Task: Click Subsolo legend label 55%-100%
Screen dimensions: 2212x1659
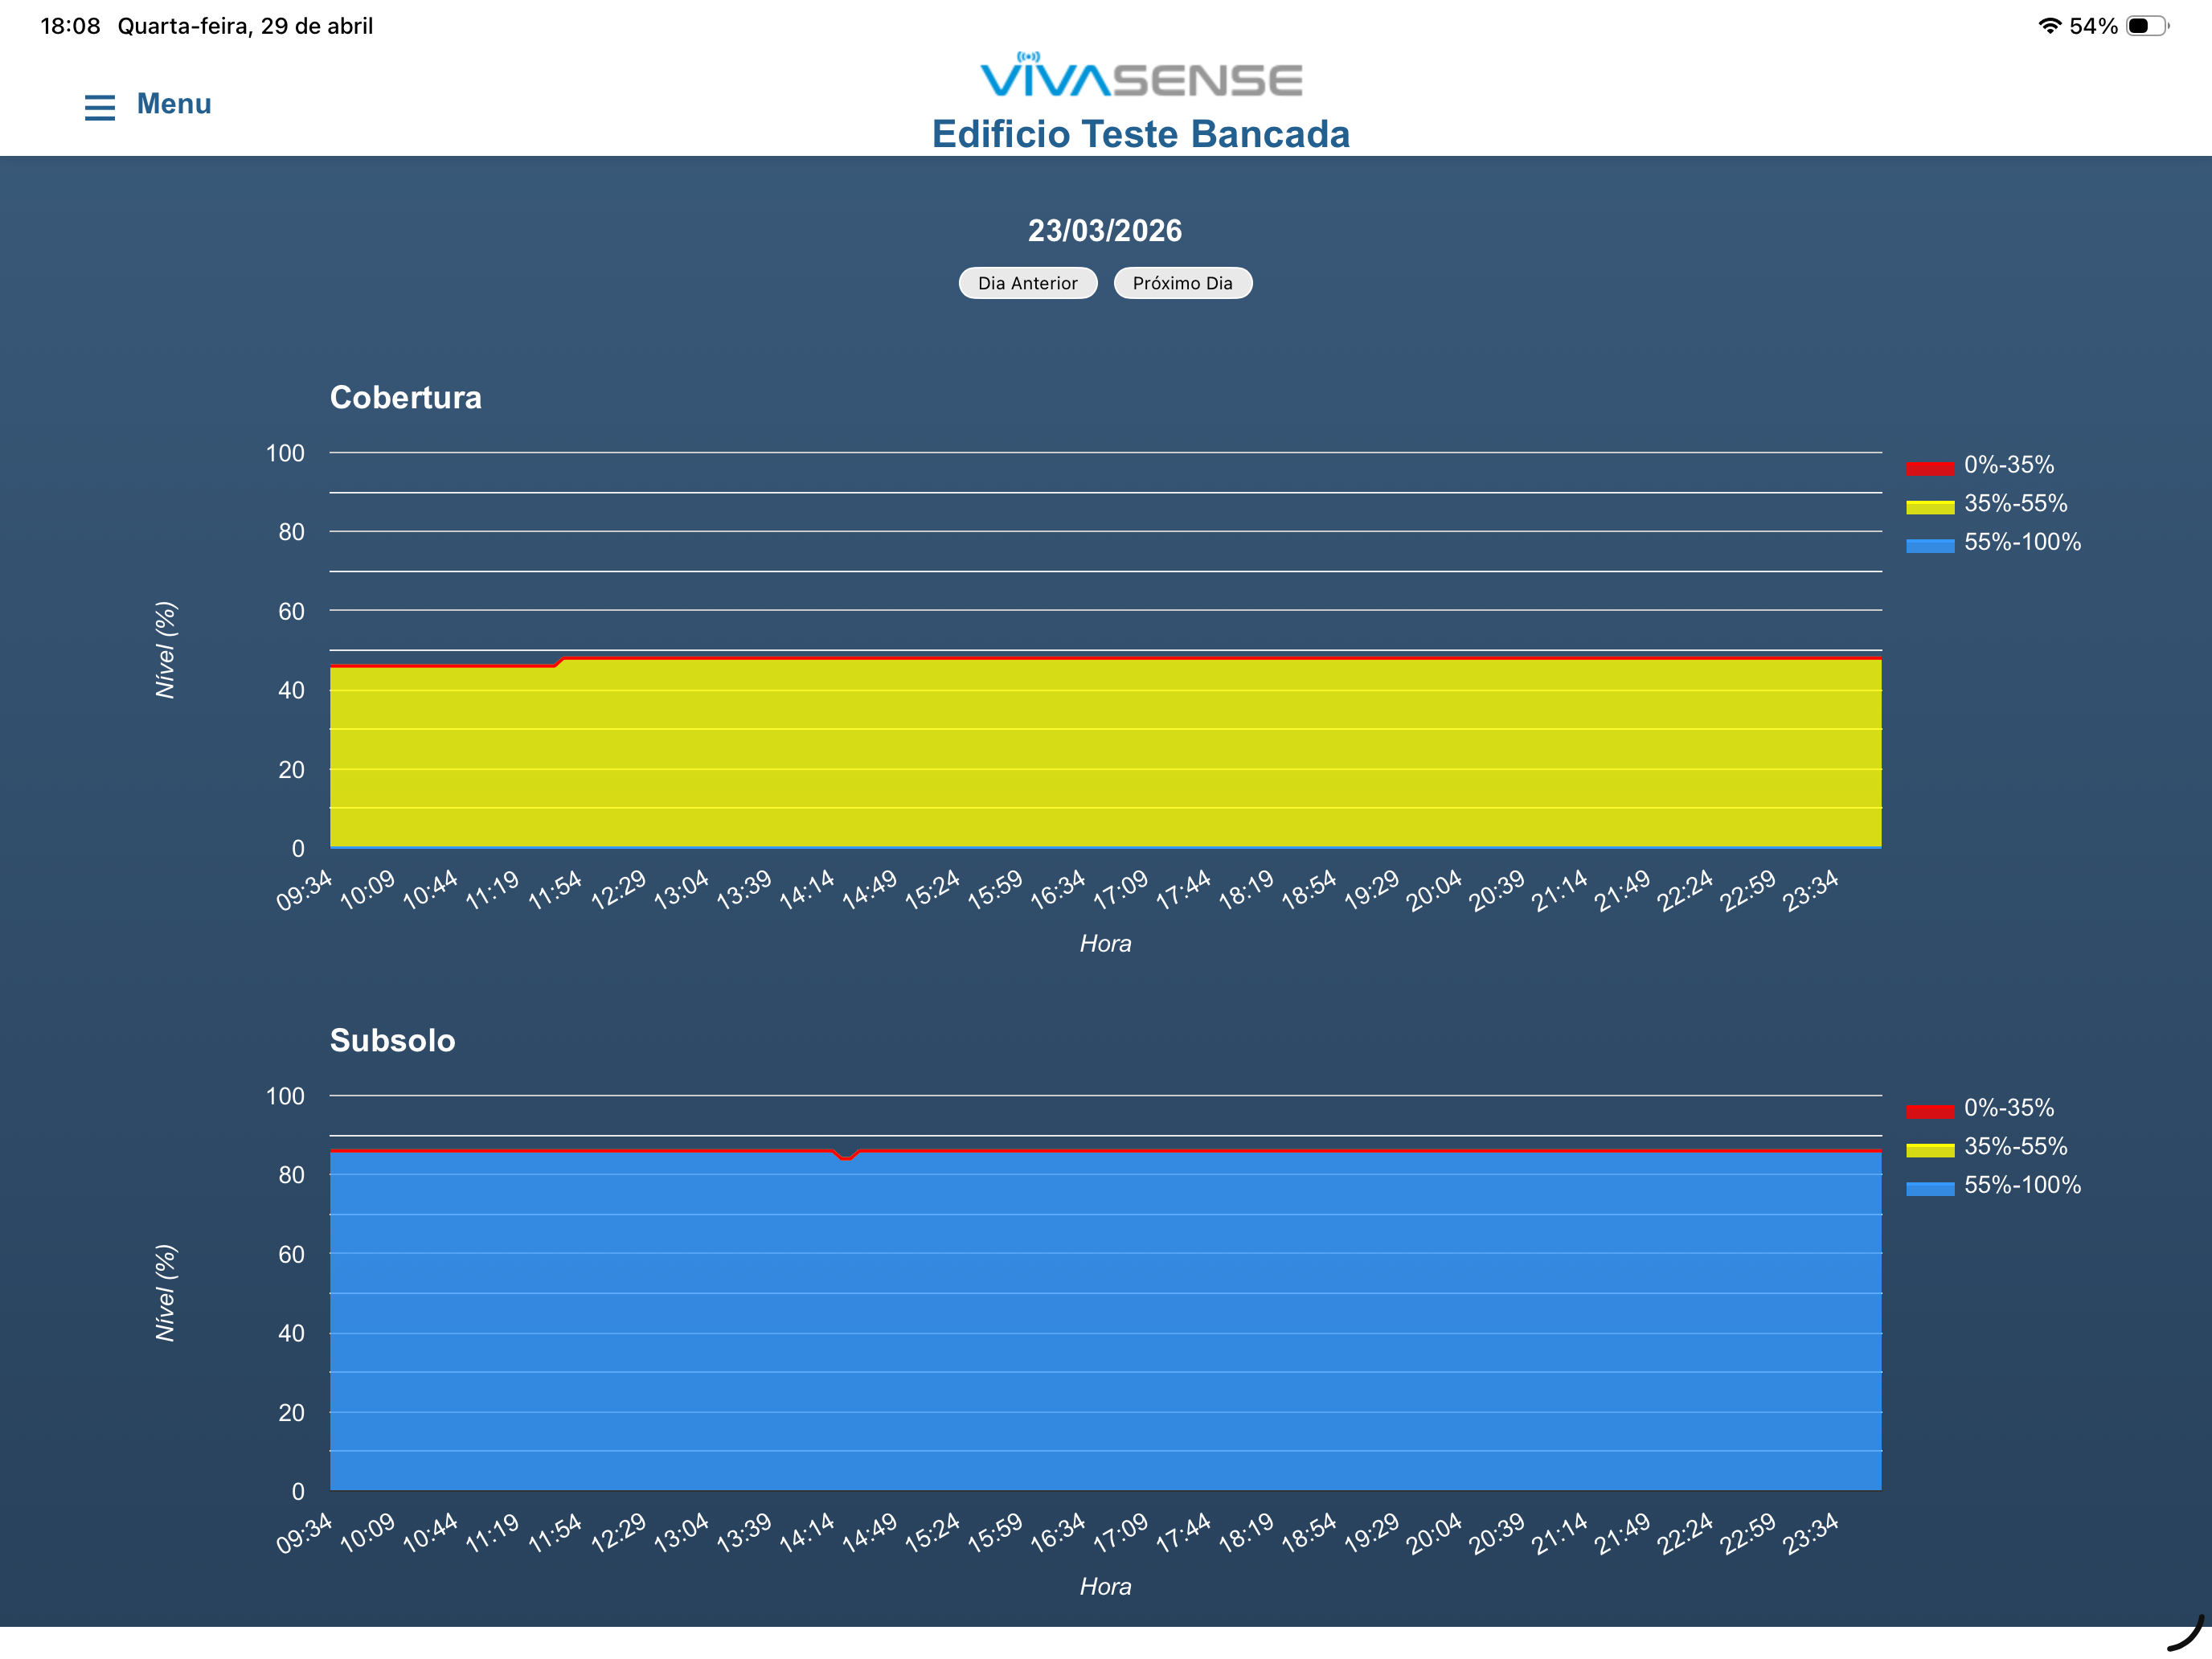Action: [x=2022, y=1185]
